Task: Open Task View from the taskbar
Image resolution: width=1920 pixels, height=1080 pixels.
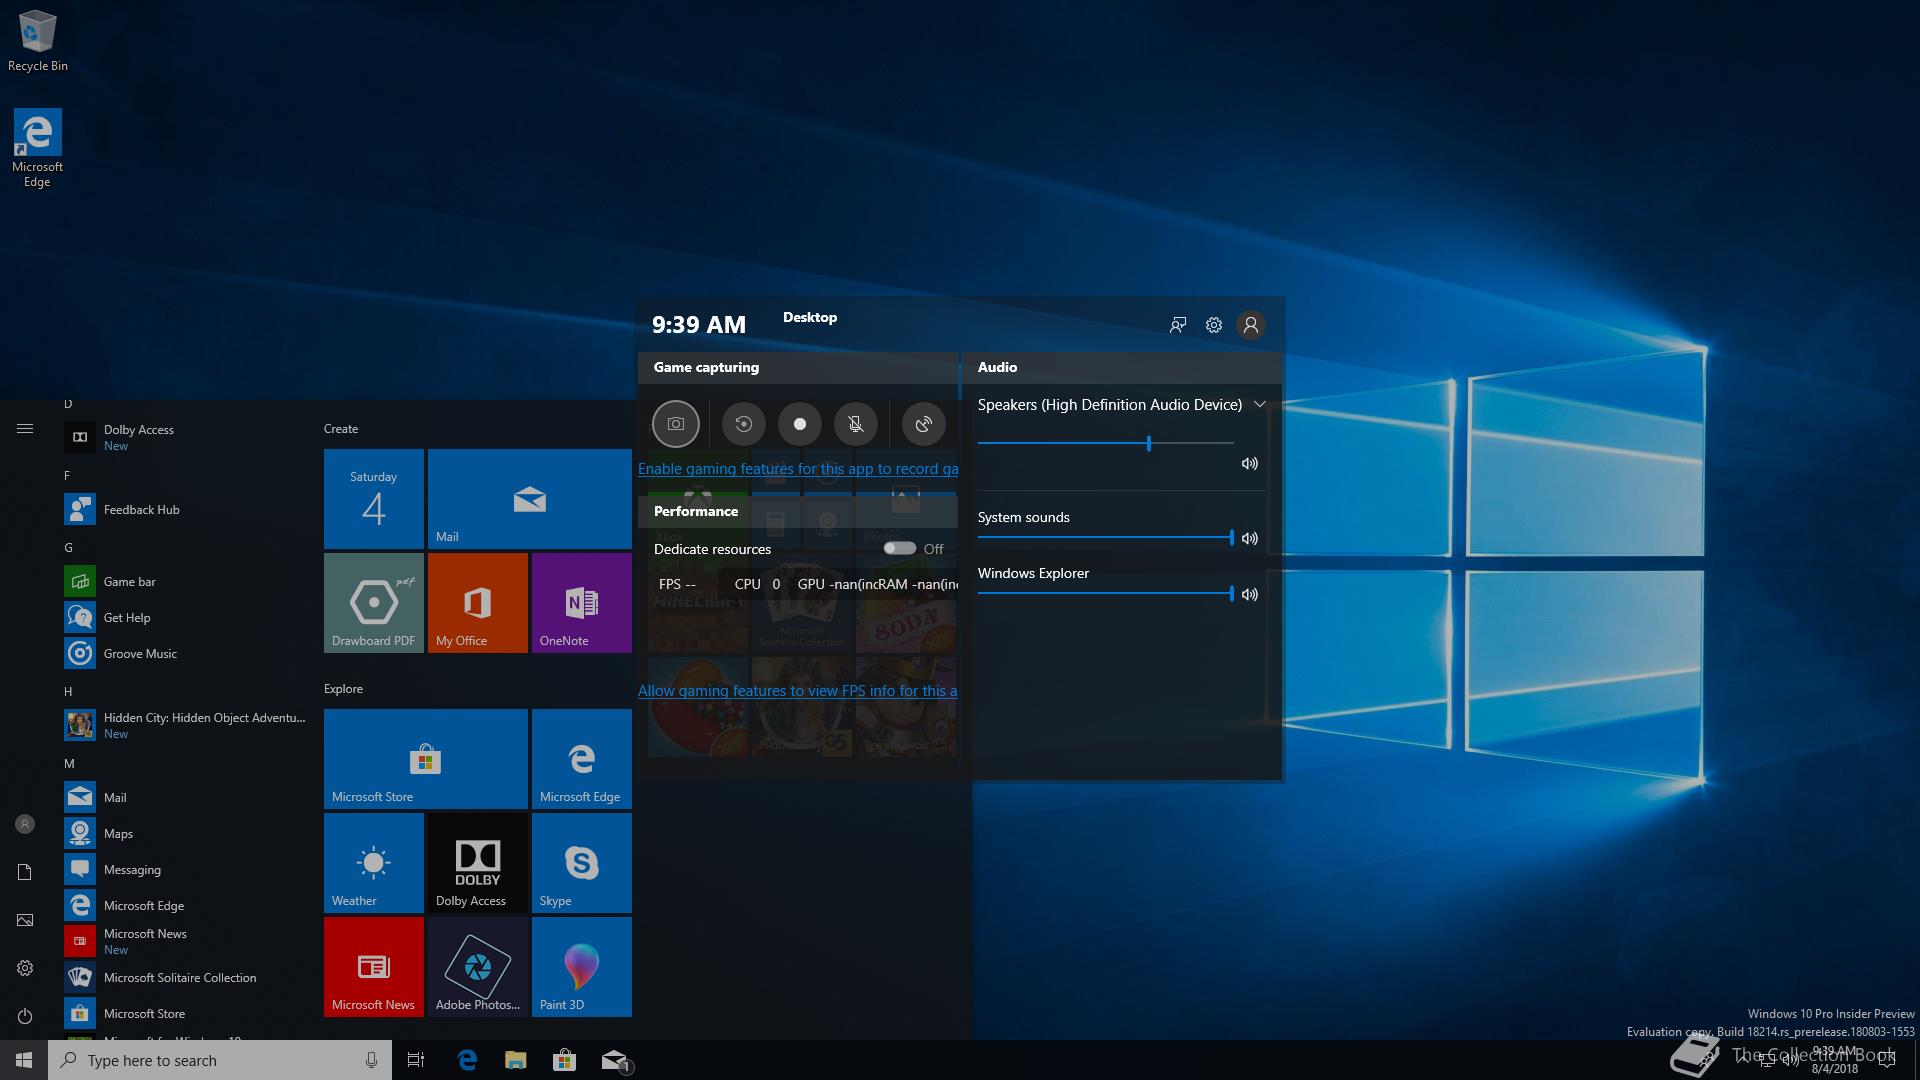Action: 416,1060
